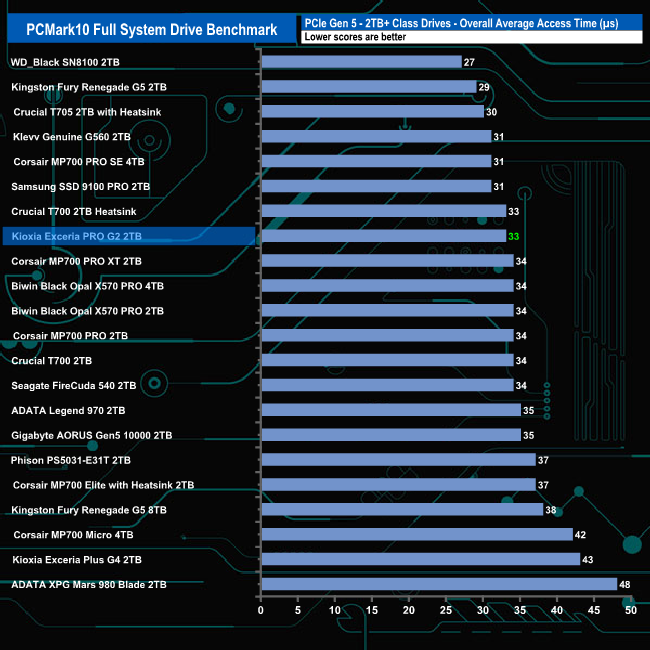Click the '43' value label
Screen dimensions: 650x650
(588, 560)
